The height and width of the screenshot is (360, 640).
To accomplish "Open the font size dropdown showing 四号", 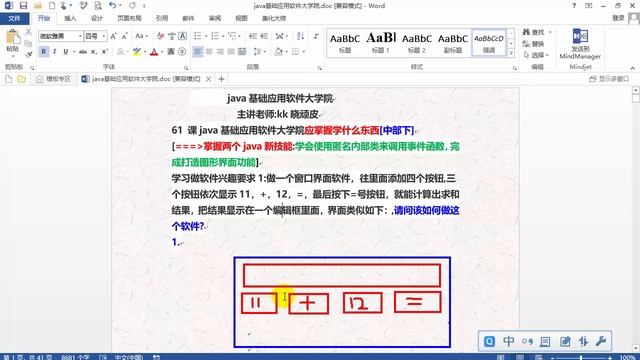I will (x=104, y=36).
